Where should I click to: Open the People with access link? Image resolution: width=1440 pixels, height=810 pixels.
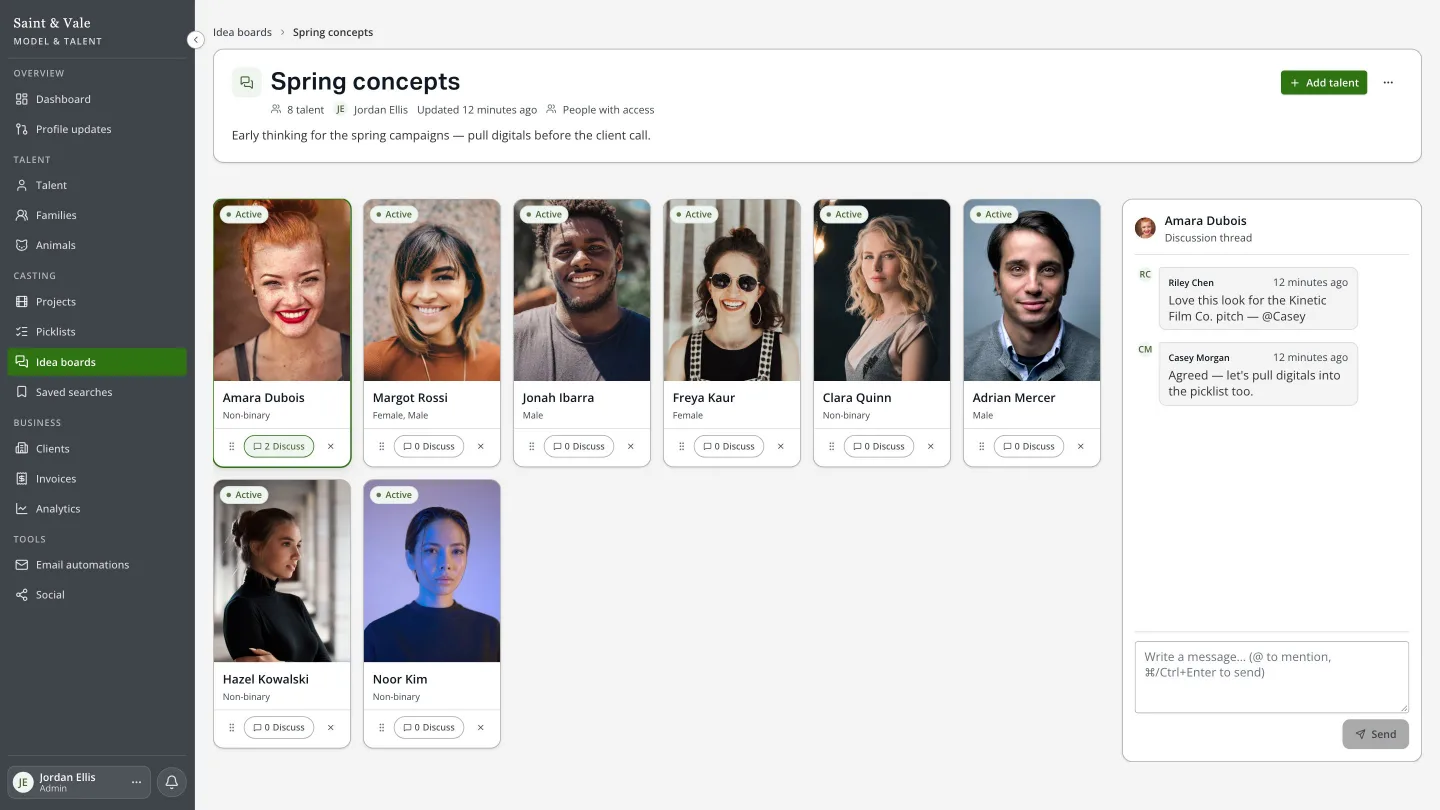[x=600, y=110]
